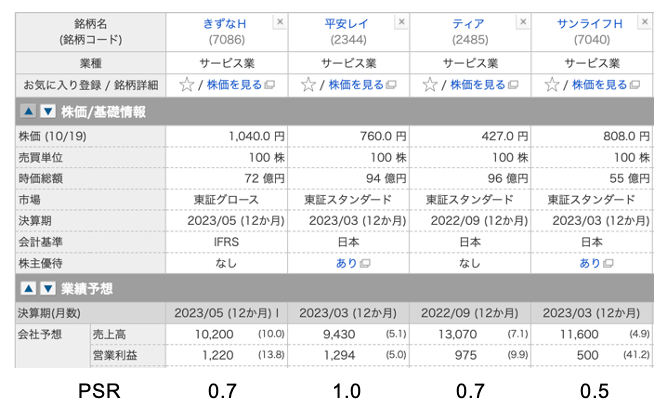672x406 pixels.
Task: Expand 業績予想 section with down arrow
Action: click(48, 288)
